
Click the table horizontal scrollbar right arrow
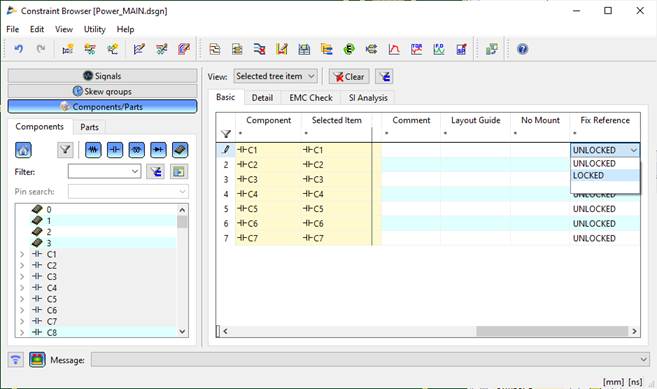[x=634, y=331]
